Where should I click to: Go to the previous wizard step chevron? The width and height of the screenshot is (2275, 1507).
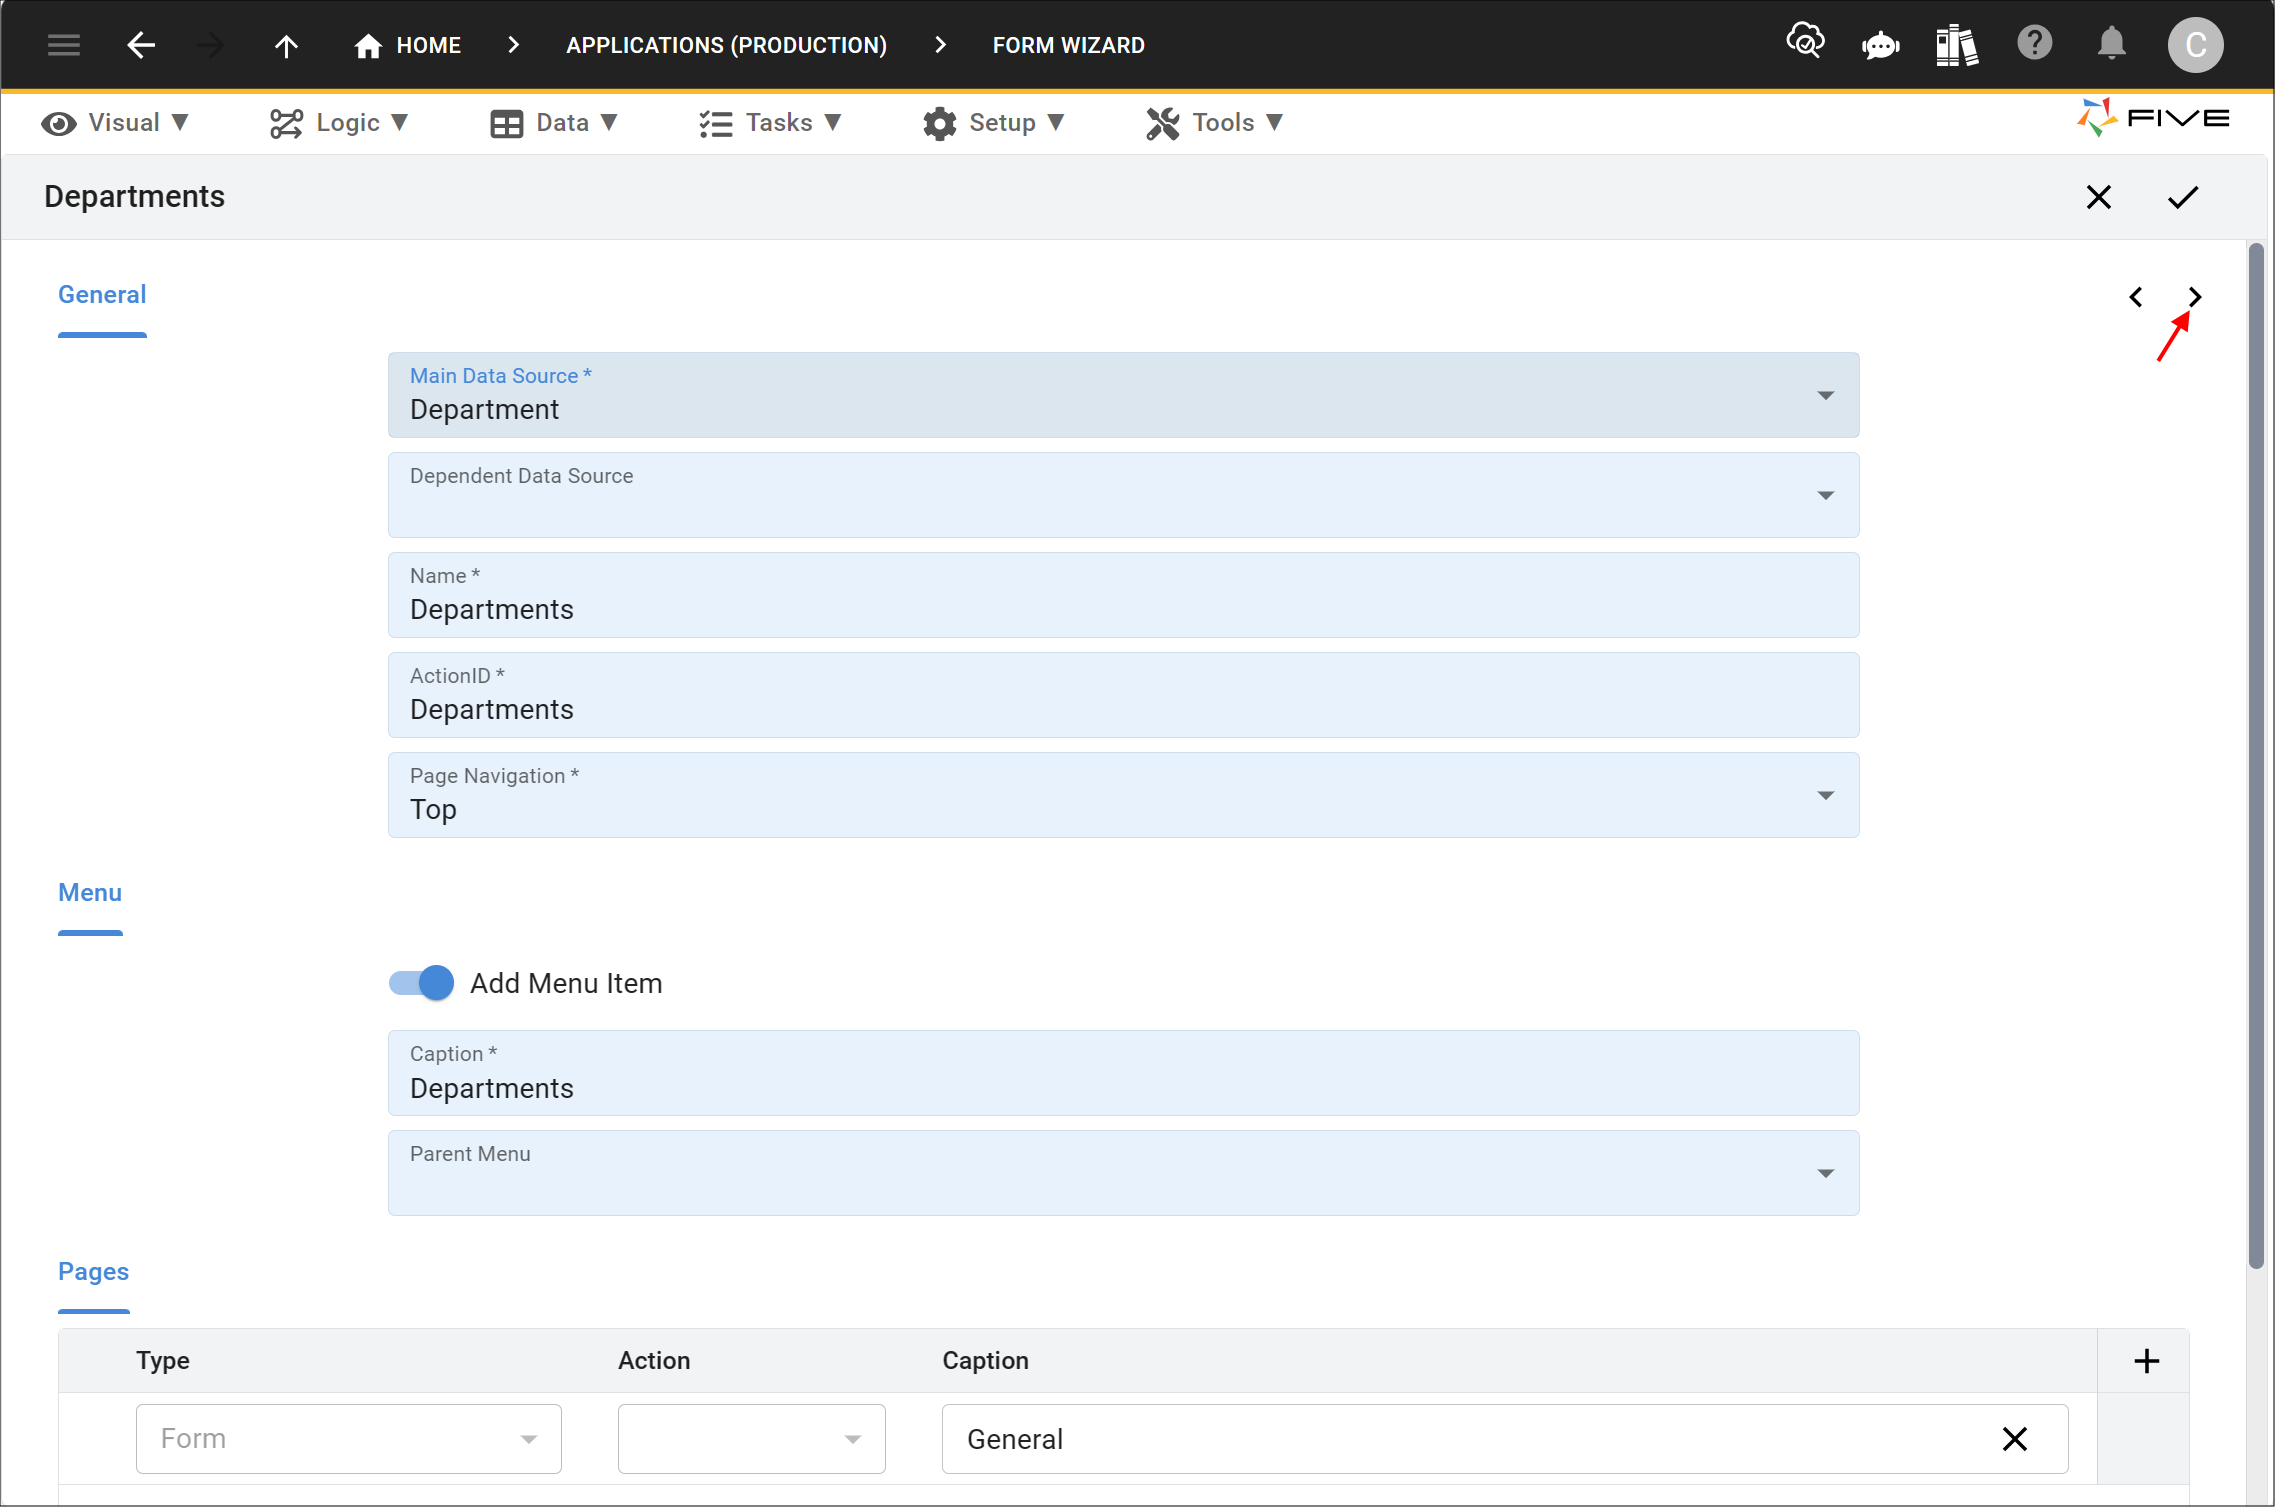(x=2136, y=297)
